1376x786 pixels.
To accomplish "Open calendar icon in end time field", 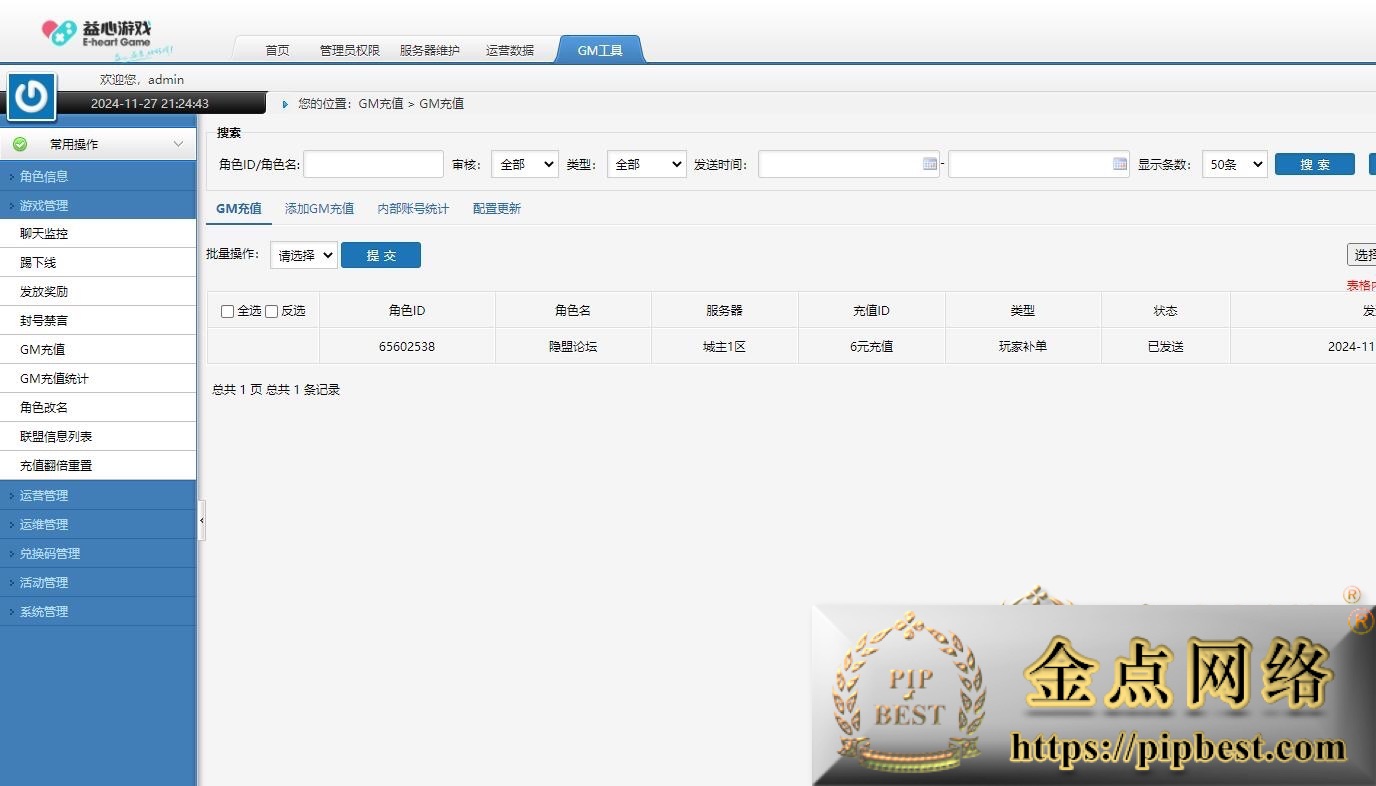I will point(1119,164).
